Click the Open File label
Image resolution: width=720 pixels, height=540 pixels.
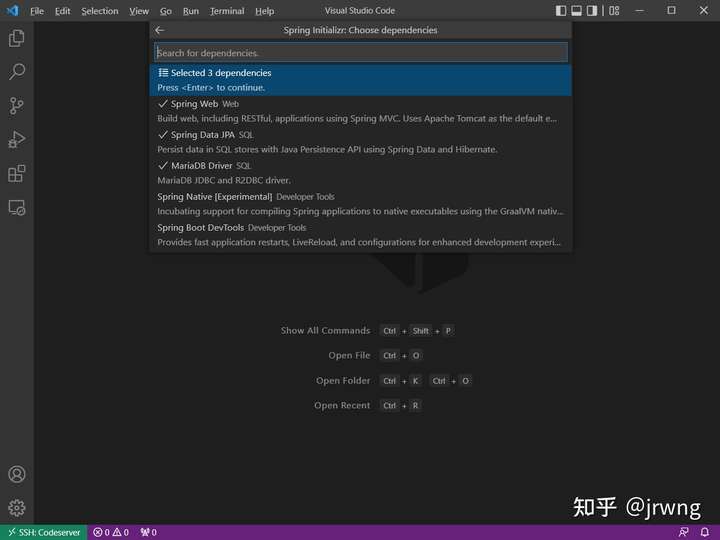point(349,355)
